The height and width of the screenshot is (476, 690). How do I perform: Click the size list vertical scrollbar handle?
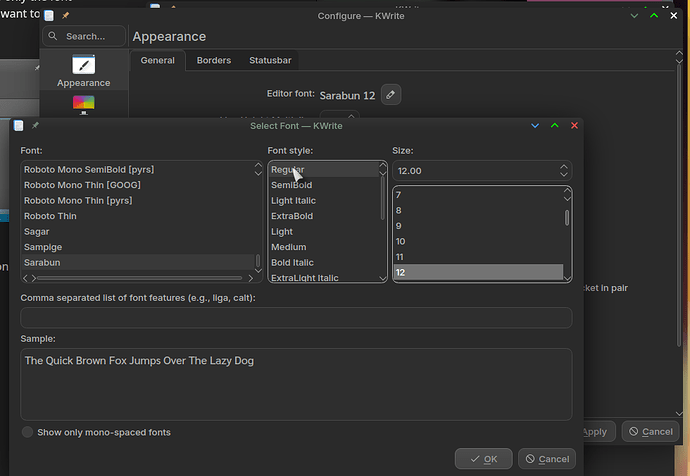tap(567, 218)
